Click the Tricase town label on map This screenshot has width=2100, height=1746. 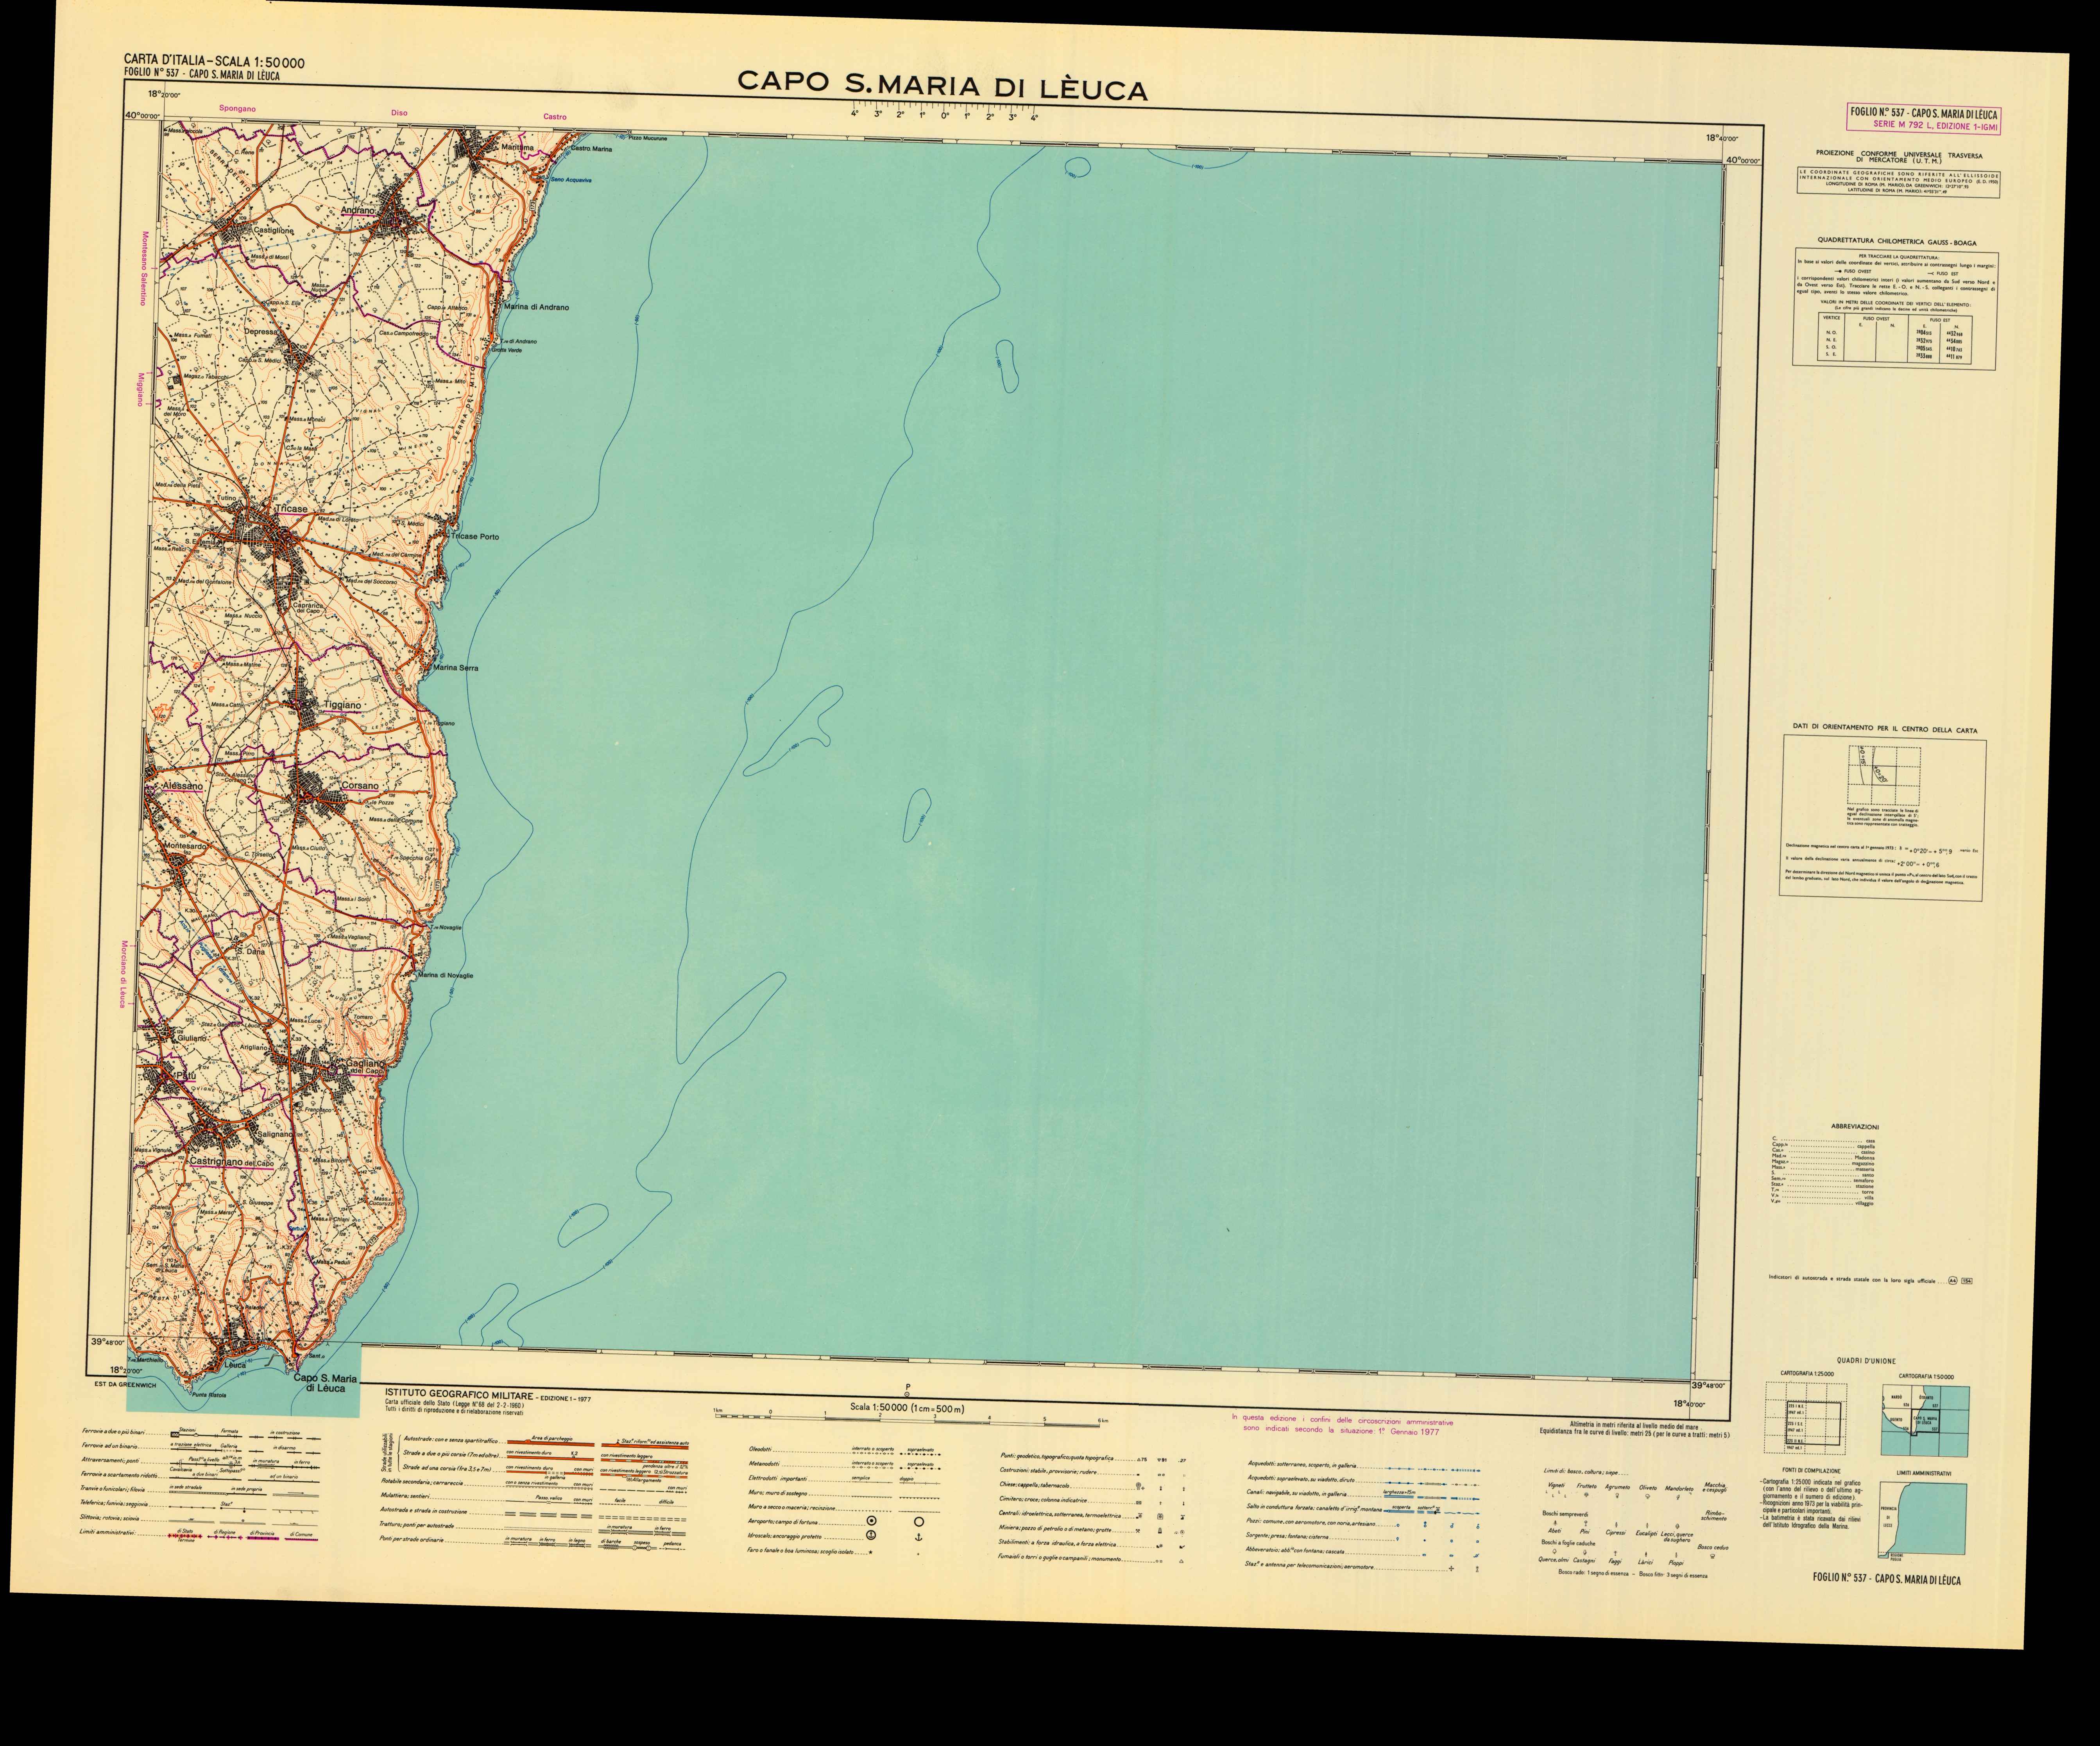point(291,509)
